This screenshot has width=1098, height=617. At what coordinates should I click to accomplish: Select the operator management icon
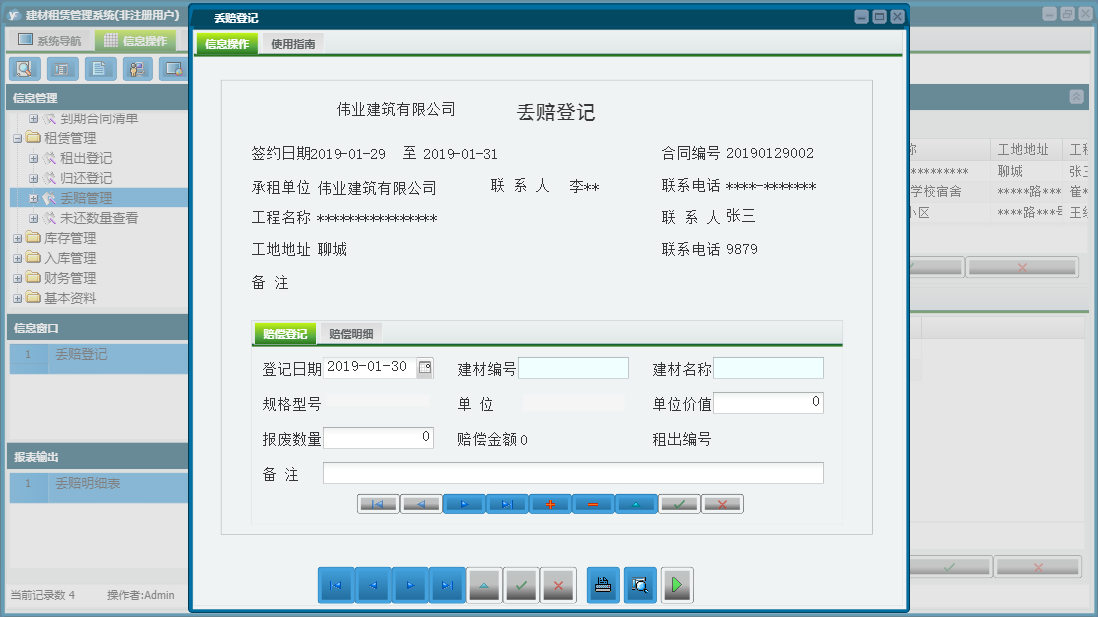(x=136, y=69)
